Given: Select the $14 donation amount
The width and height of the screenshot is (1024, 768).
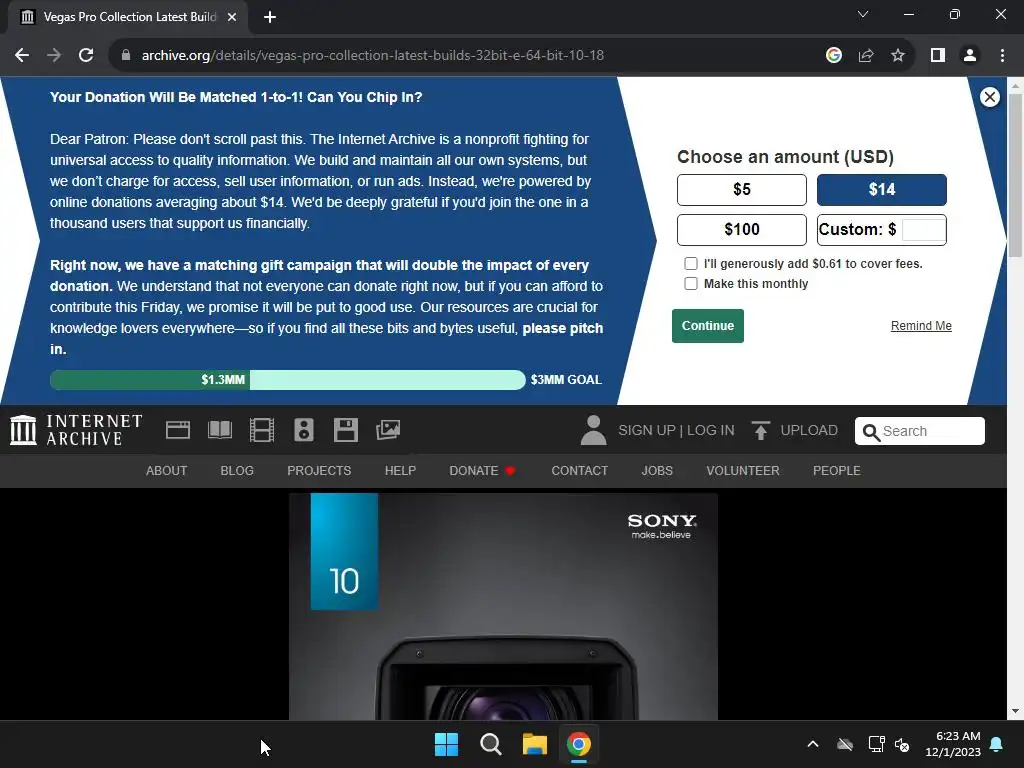Looking at the screenshot, I should click(882, 189).
